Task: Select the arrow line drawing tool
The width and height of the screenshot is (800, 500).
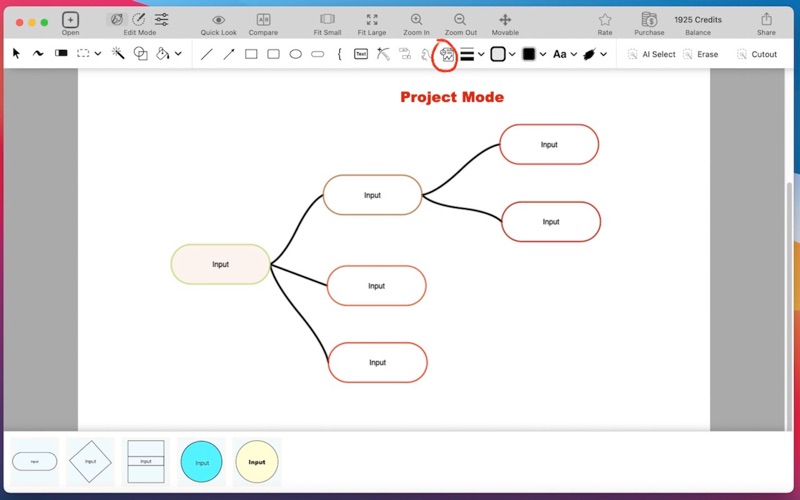Action: pyautogui.click(x=229, y=54)
